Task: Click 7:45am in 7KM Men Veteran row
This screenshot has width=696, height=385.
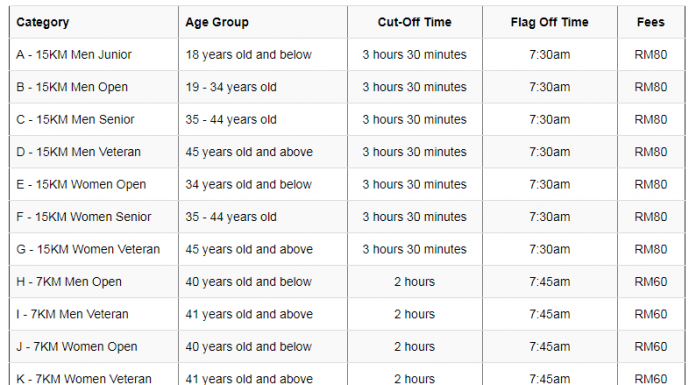Action: click(x=550, y=314)
